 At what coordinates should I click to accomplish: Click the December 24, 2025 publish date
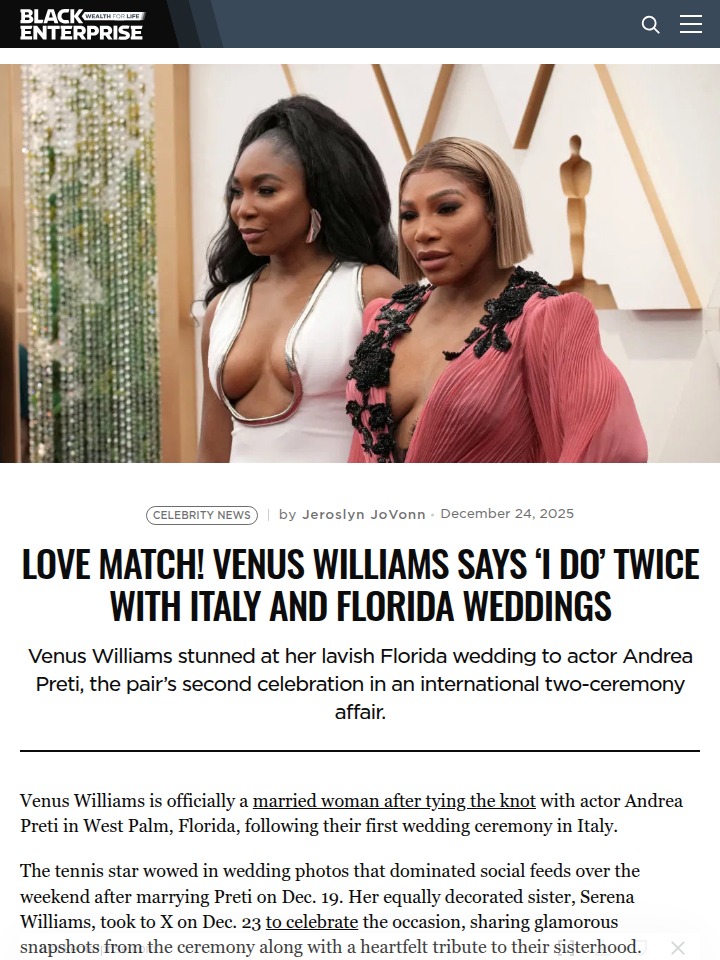[507, 514]
